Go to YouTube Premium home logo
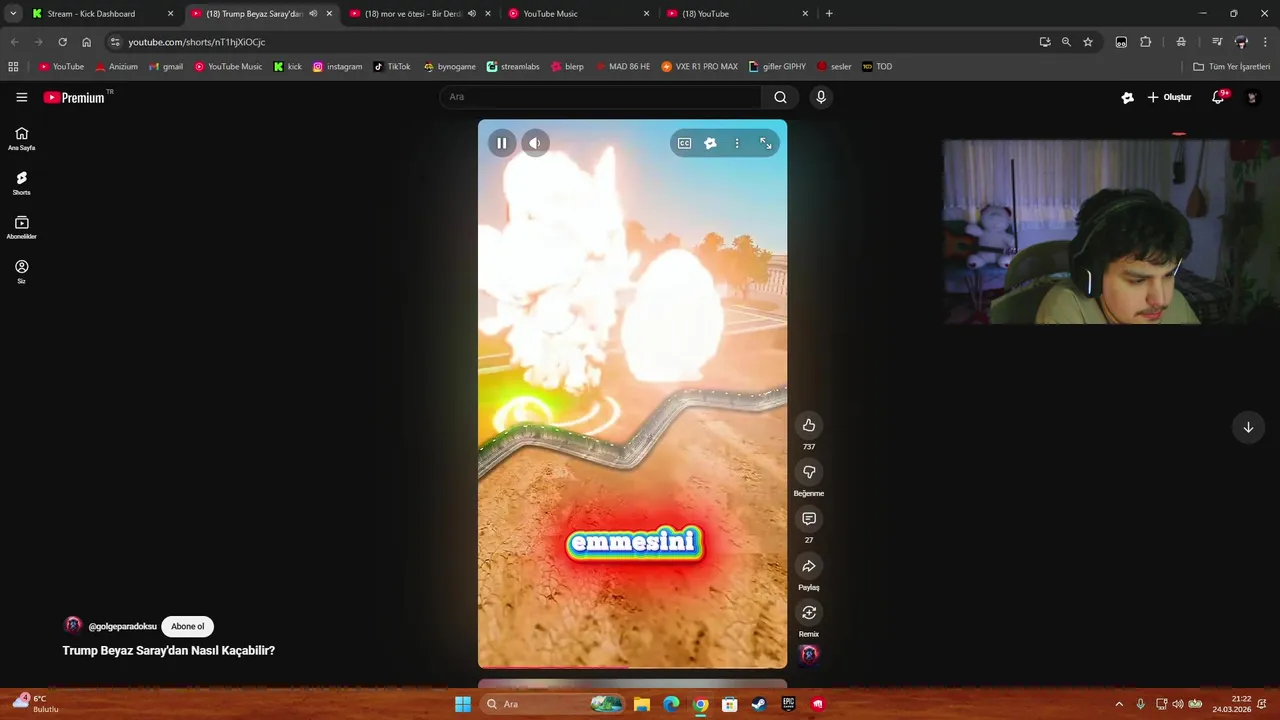 click(75, 97)
